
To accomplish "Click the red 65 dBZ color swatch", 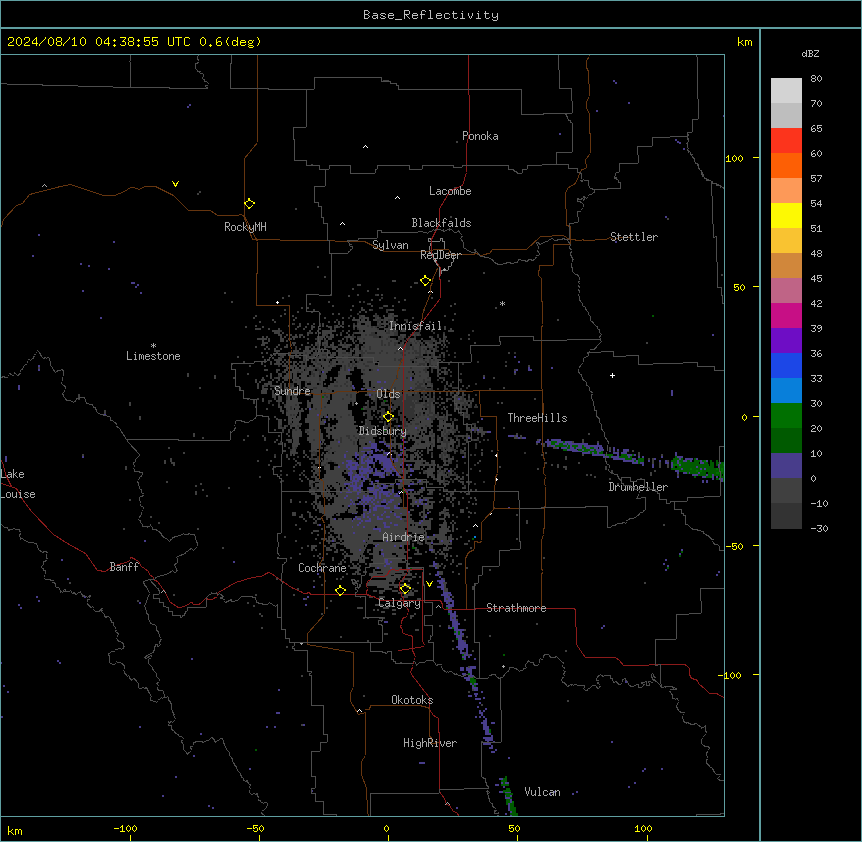I will 786,140.
